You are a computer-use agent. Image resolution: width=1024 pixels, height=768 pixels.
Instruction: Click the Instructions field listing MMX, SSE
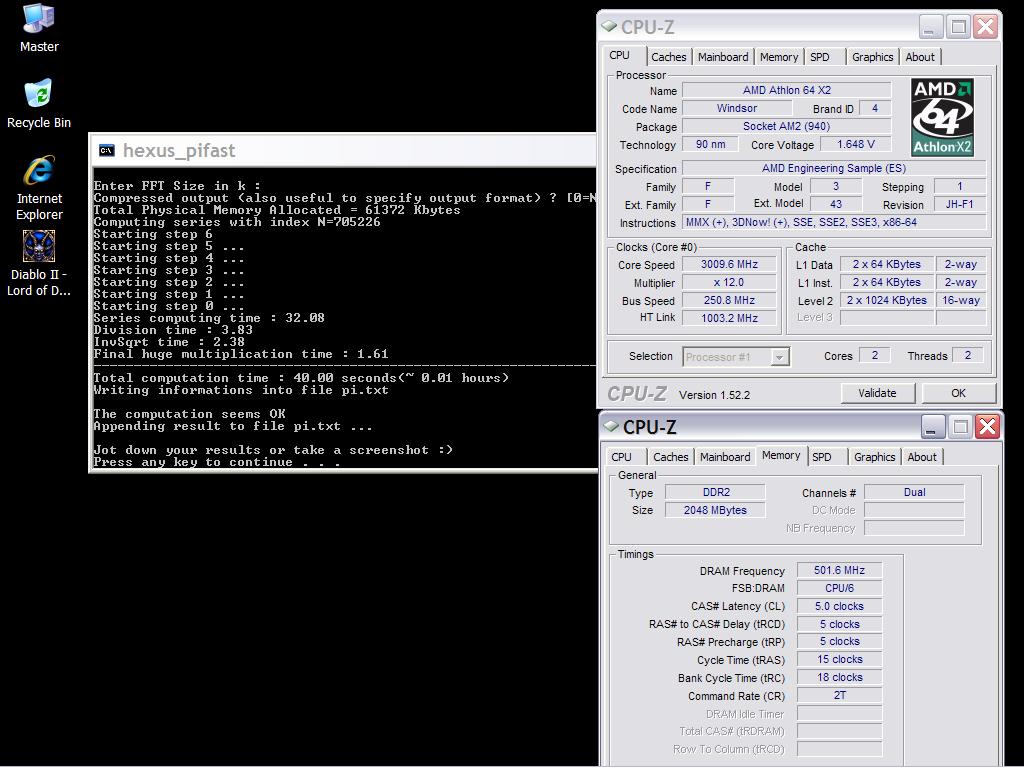click(834, 223)
